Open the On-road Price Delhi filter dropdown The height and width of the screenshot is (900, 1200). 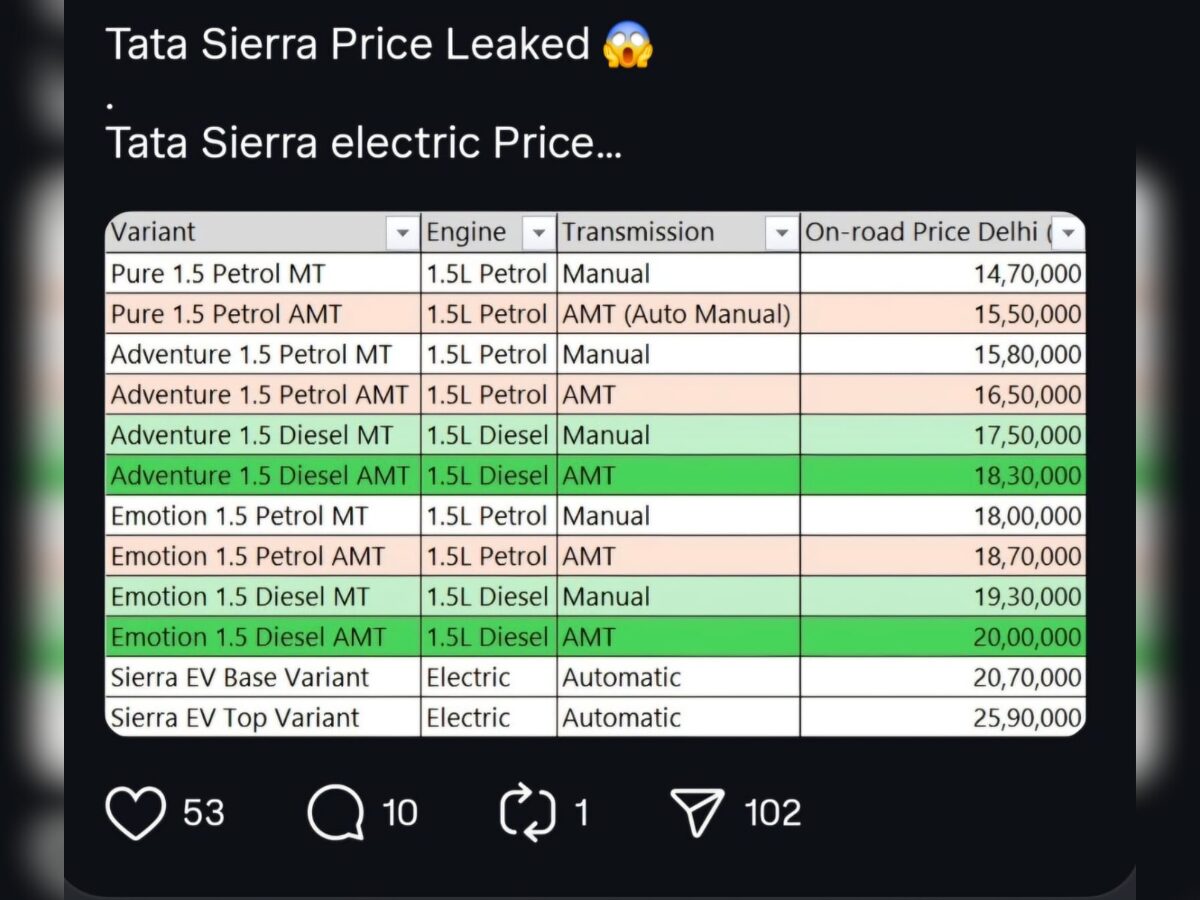click(1068, 232)
